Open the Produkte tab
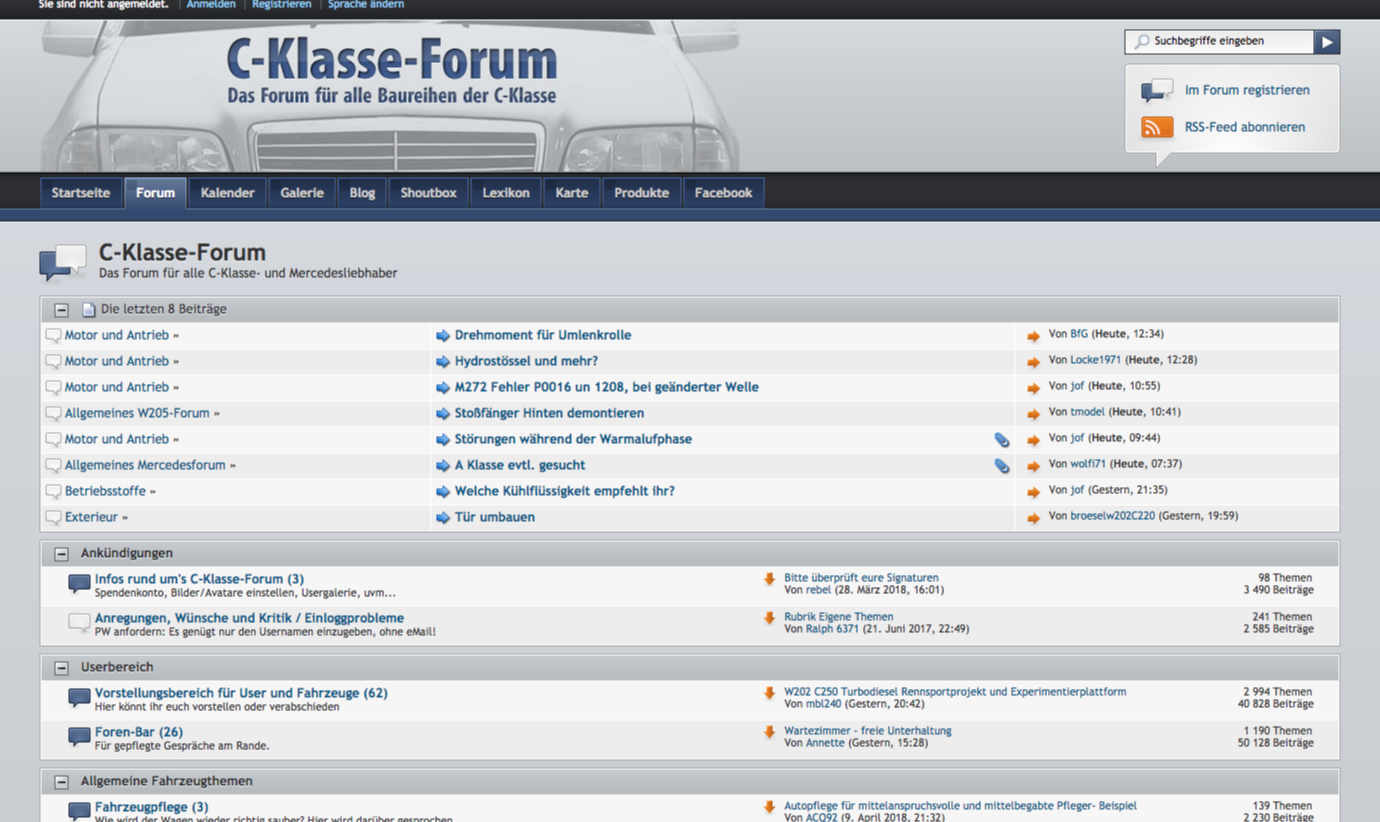Screen dimensions: 1380x822 click(x=642, y=193)
